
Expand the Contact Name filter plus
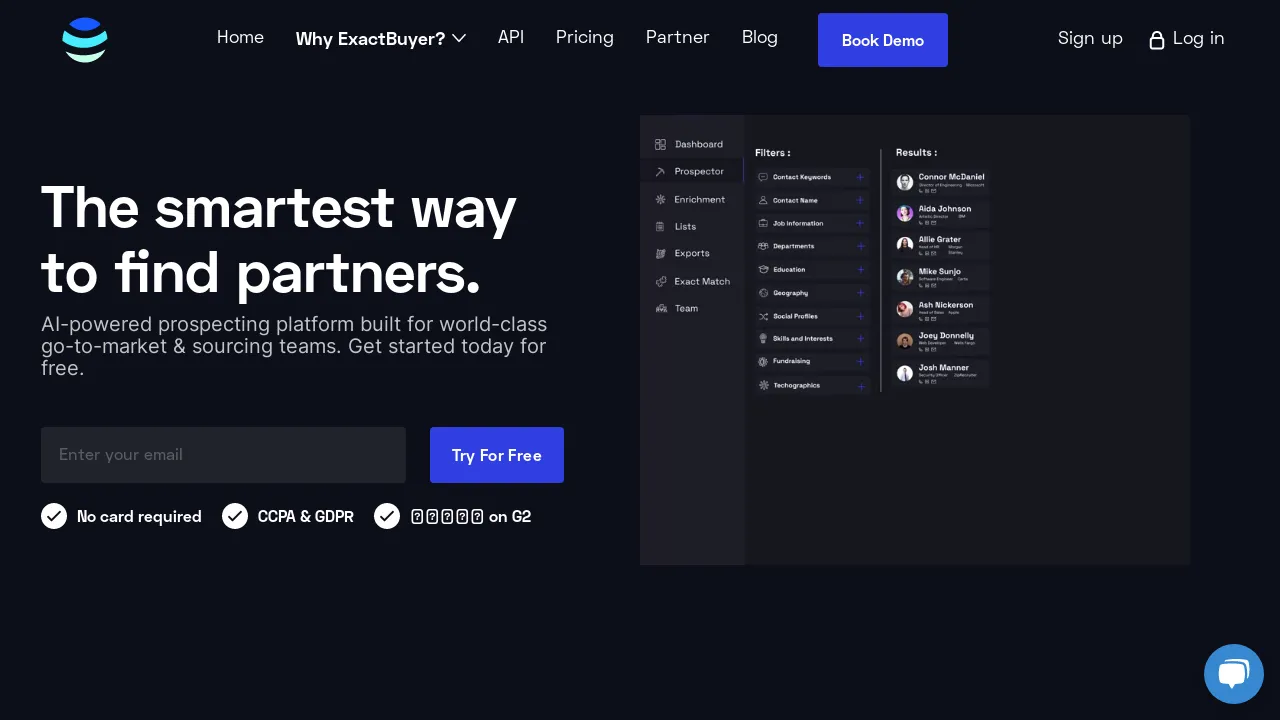pyautogui.click(x=860, y=200)
